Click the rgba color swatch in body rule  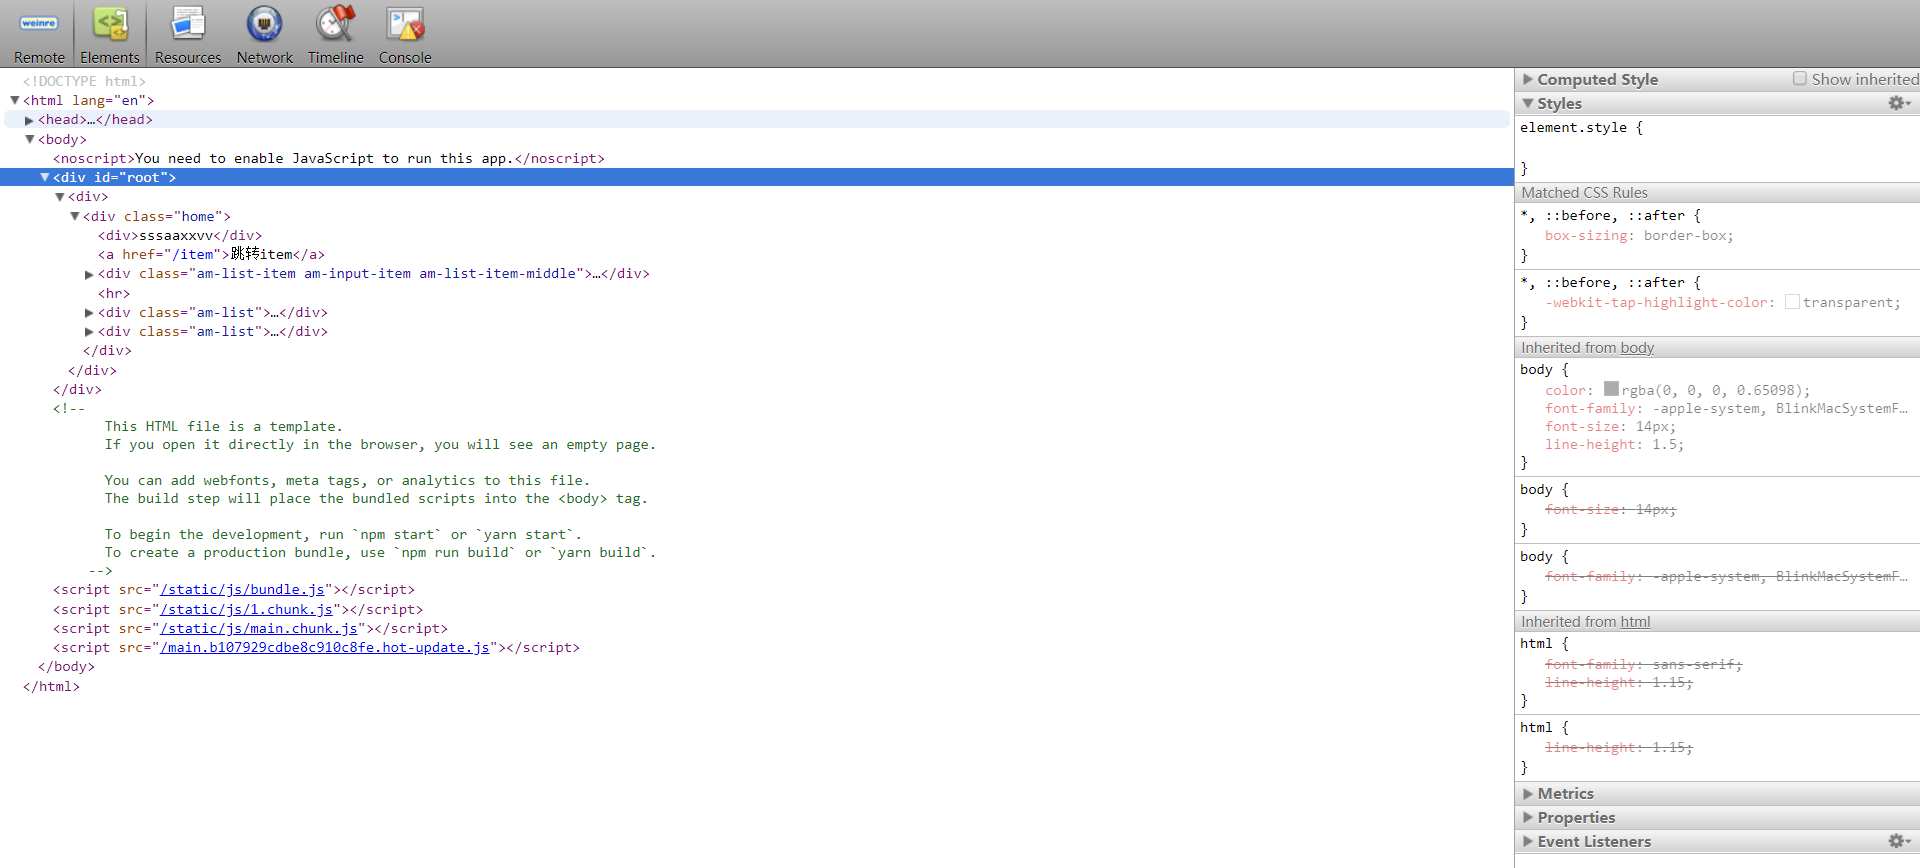point(1611,388)
